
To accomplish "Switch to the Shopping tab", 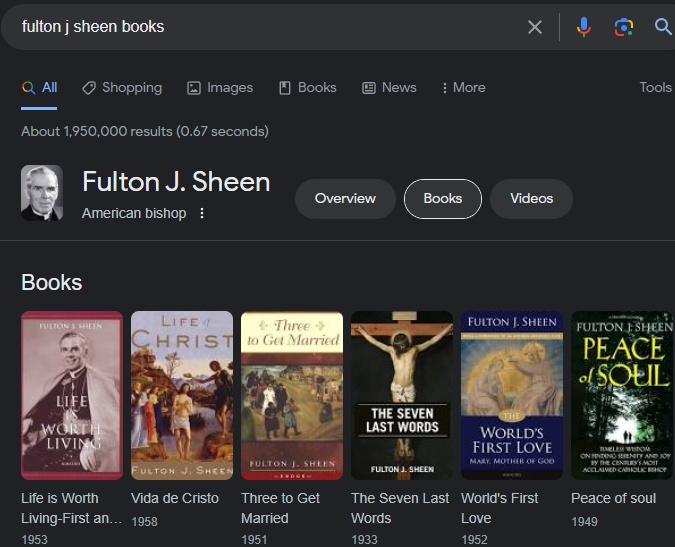I will (122, 88).
